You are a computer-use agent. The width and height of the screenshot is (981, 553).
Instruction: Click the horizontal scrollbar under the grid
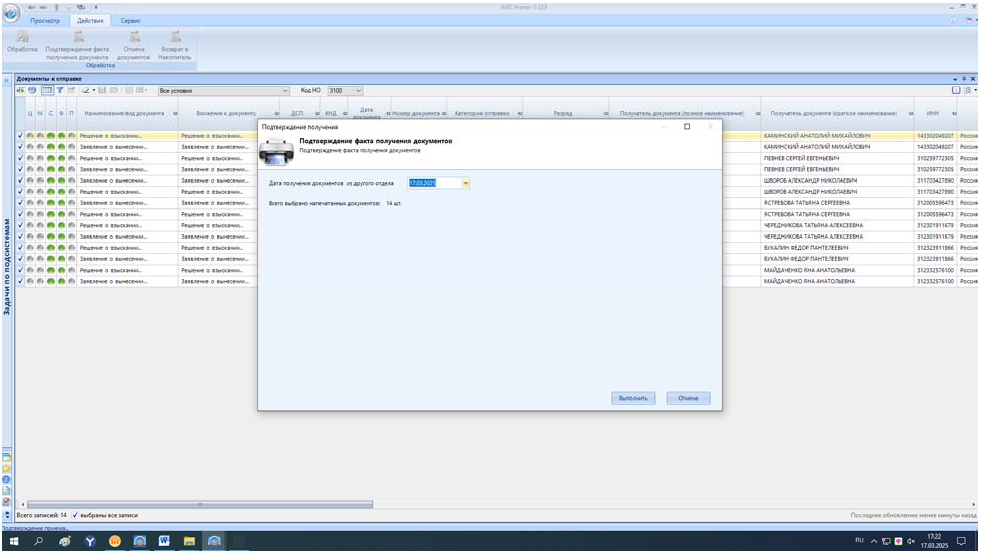pos(200,504)
